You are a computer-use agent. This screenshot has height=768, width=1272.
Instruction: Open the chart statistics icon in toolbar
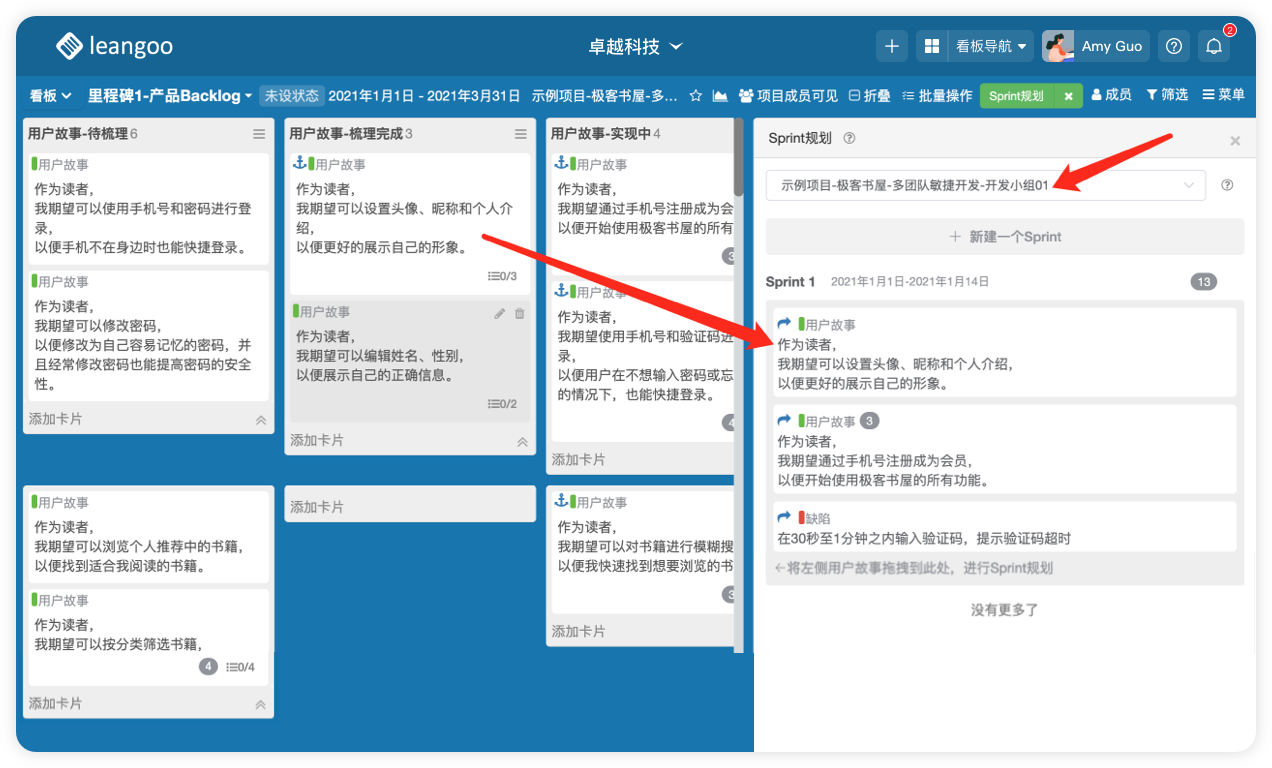click(x=720, y=96)
